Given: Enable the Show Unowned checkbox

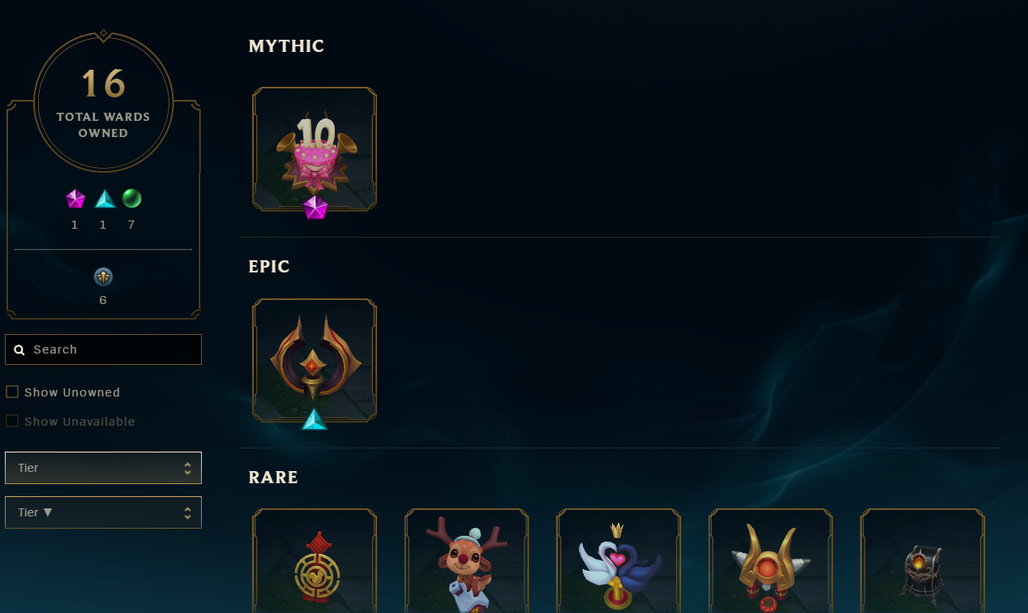Looking at the screenshot, I should coord(12,392).
